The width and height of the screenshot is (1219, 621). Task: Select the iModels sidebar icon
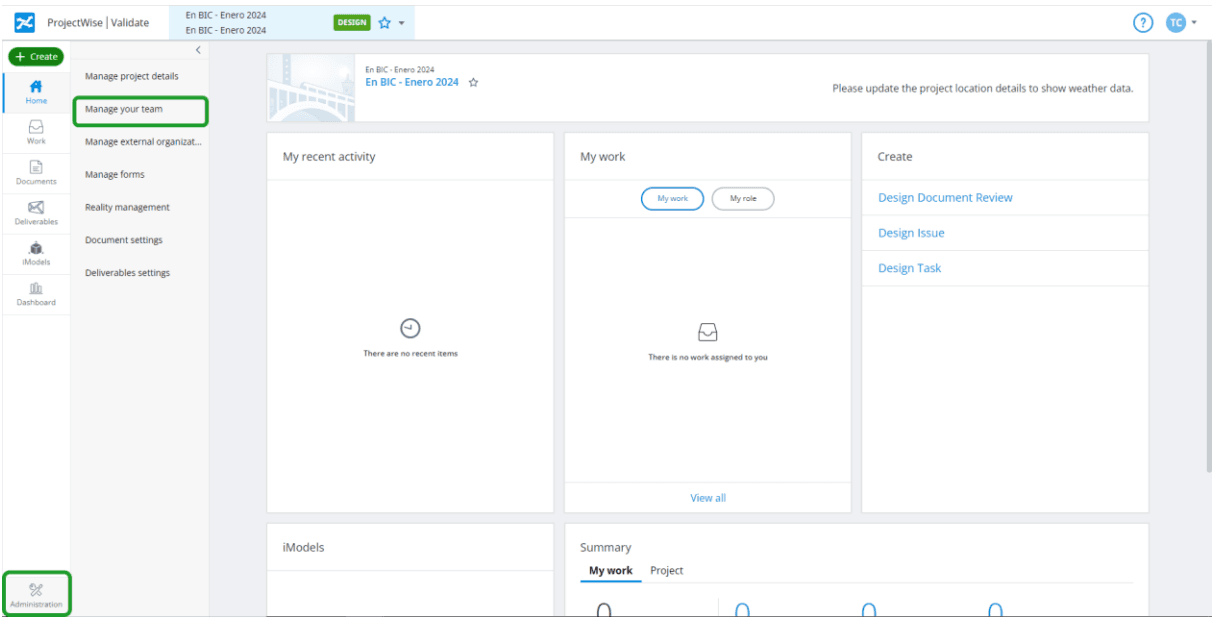(36, 252)
